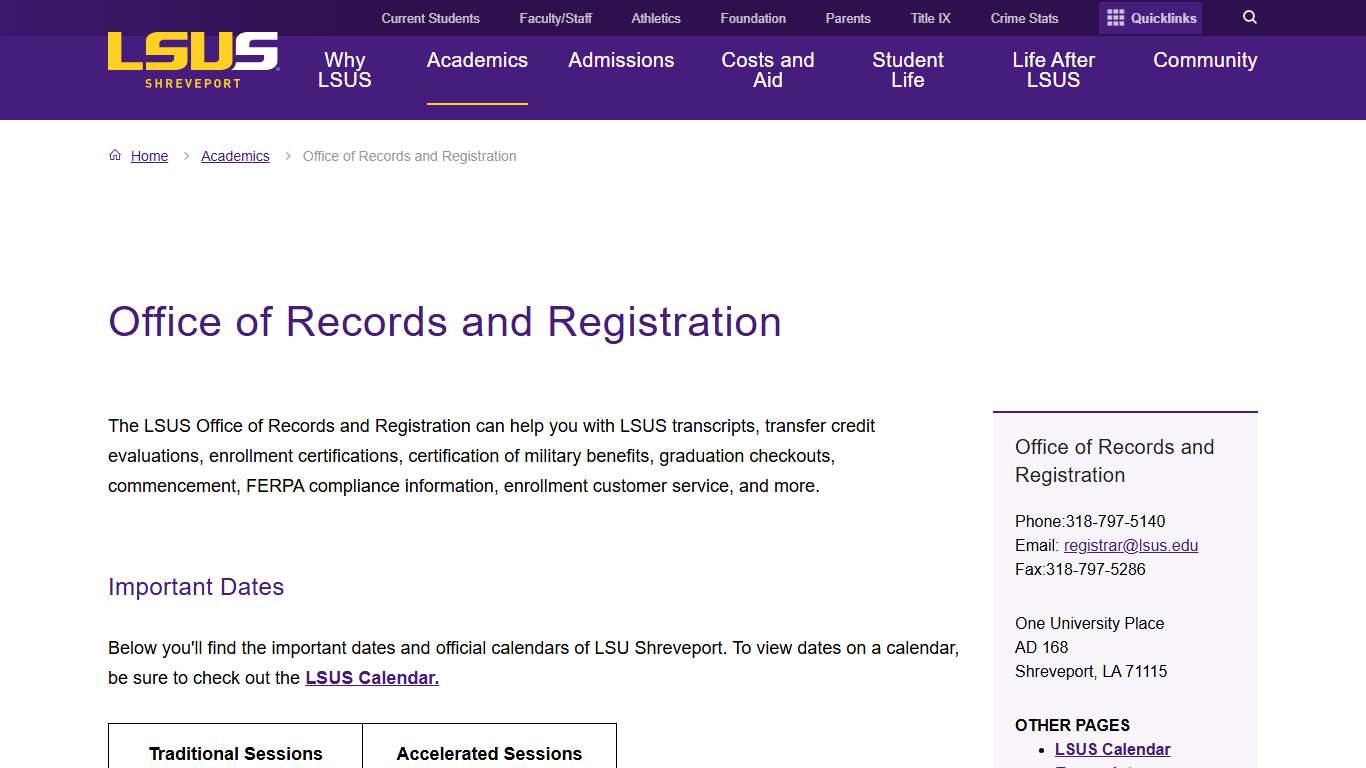Open the Academics navigation menu
1366x768 pixels.
point(477,60)
